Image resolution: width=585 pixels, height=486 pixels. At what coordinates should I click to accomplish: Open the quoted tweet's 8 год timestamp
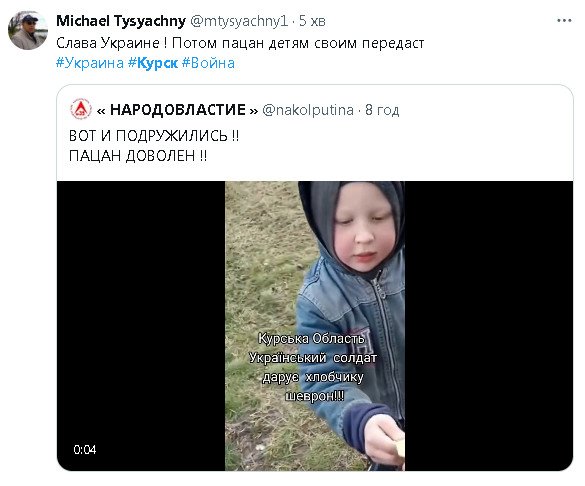[x=382, y=110]
